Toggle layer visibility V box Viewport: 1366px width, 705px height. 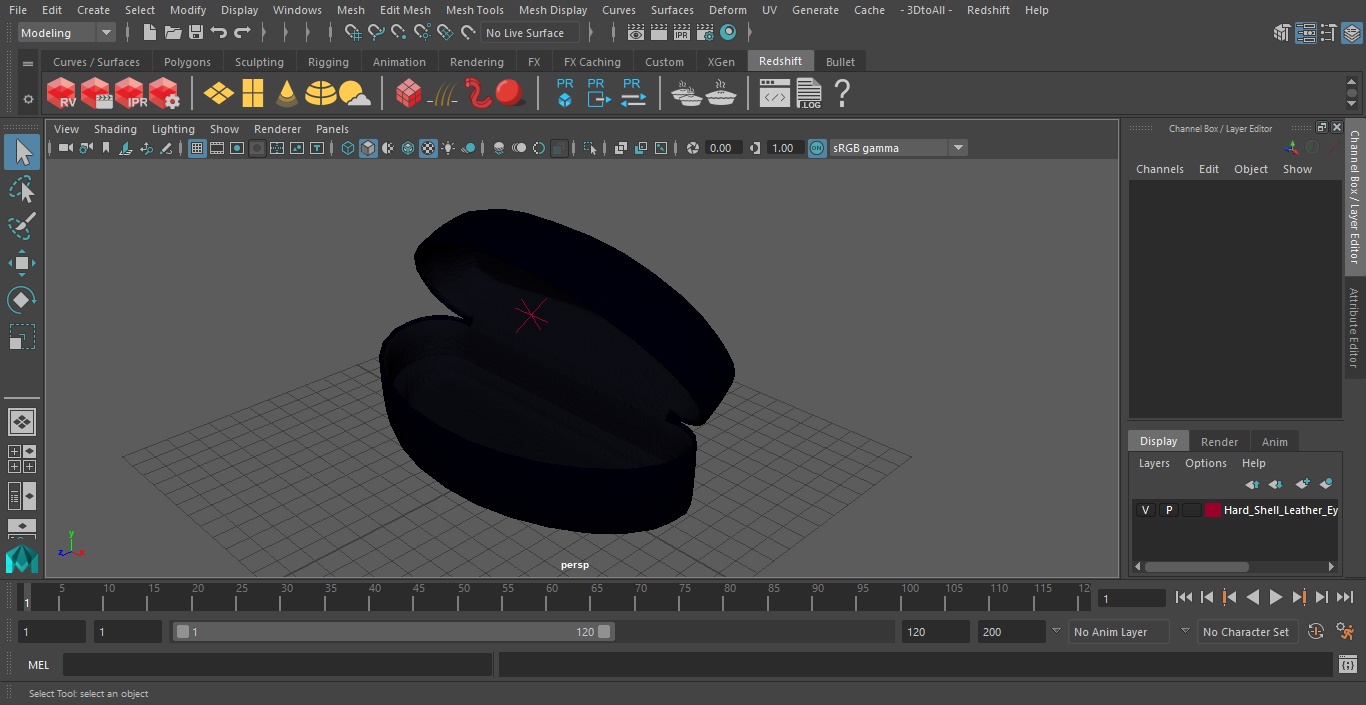coord(1145,510)
